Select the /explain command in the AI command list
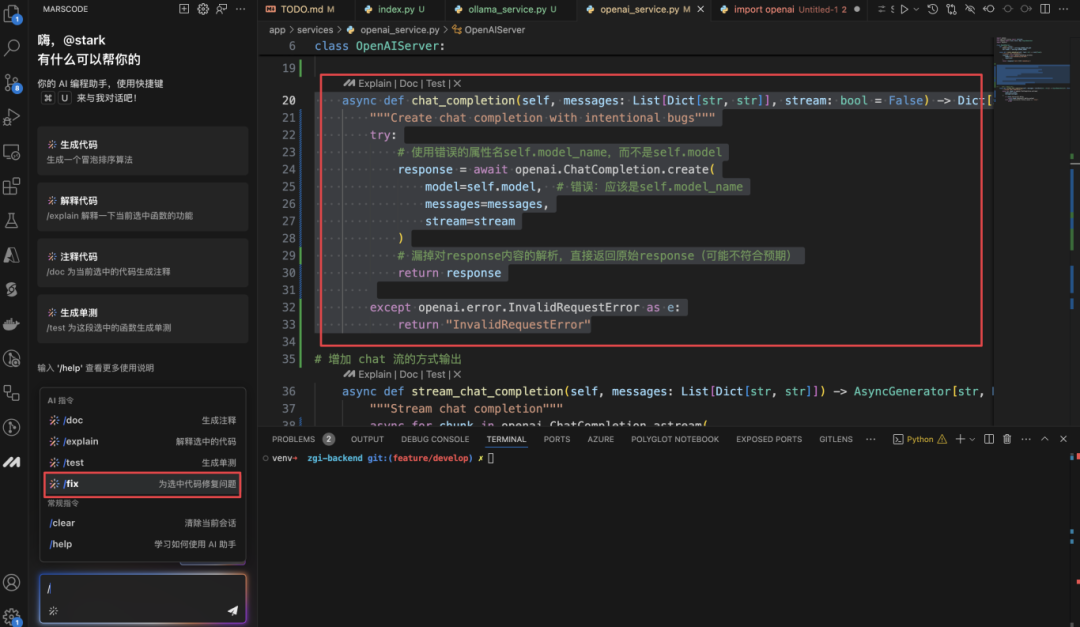This screenshot has height=627, width=1080. point(142,441)
